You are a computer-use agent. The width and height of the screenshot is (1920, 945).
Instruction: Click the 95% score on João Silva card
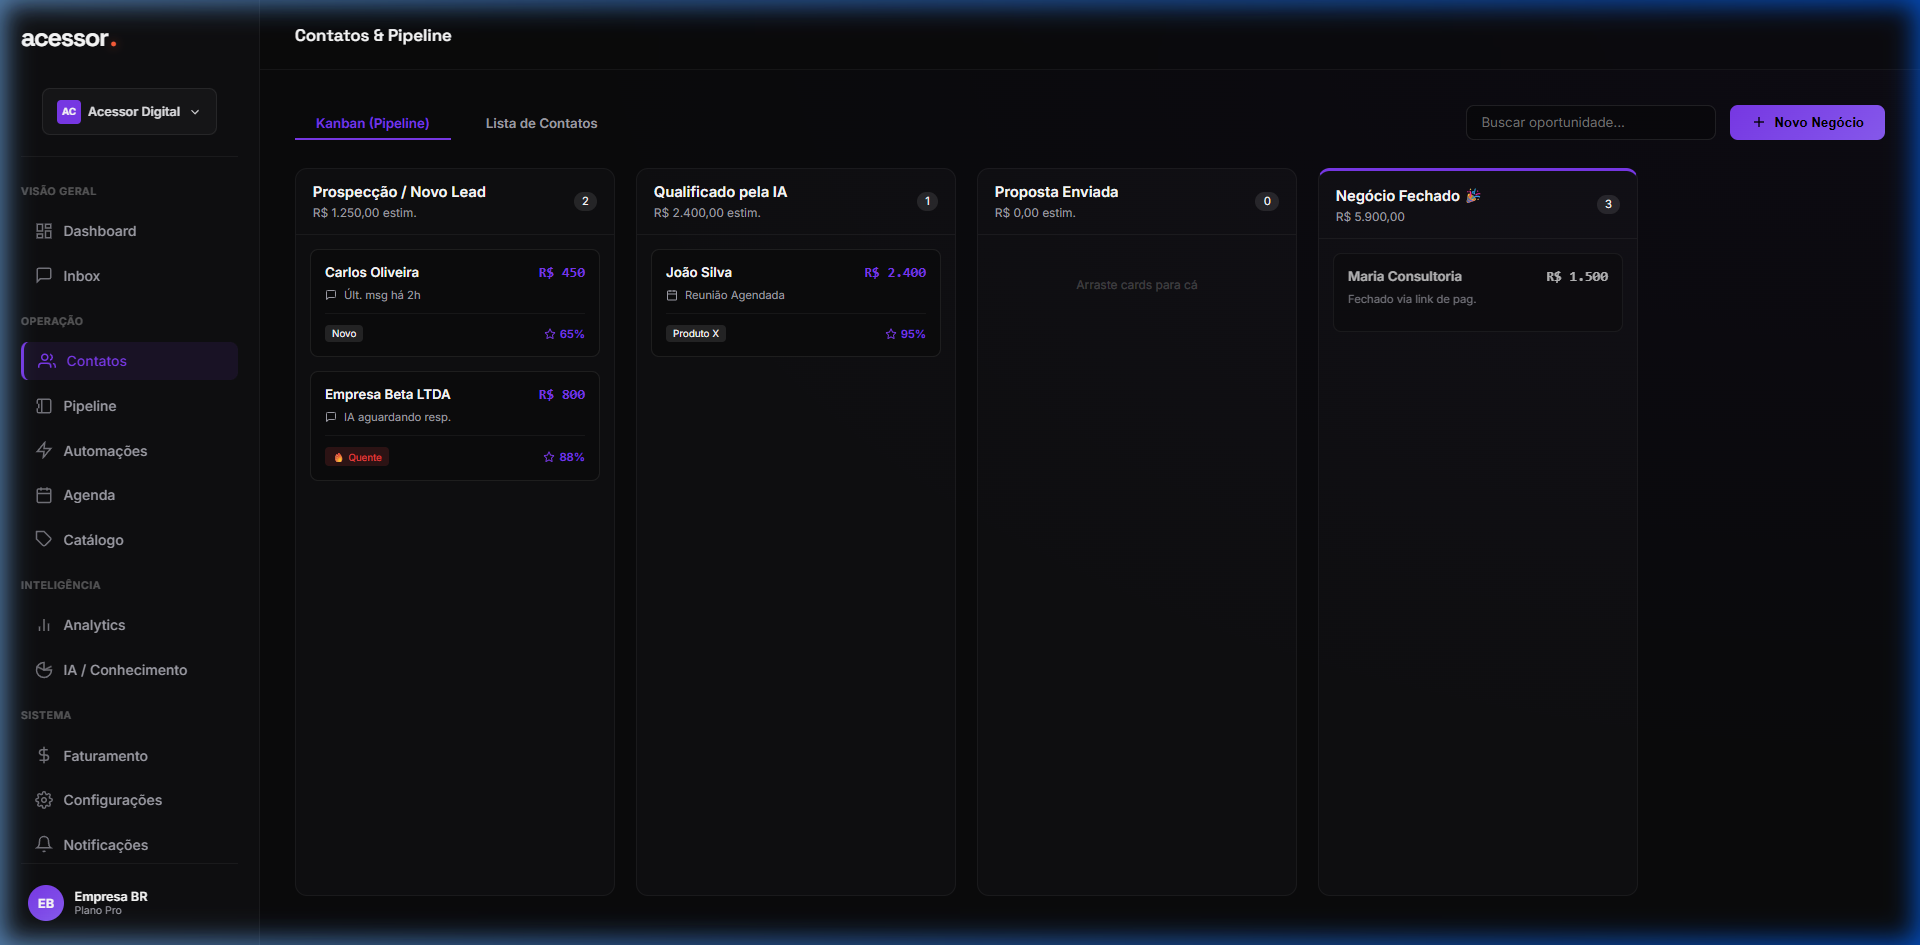(913, 334)
